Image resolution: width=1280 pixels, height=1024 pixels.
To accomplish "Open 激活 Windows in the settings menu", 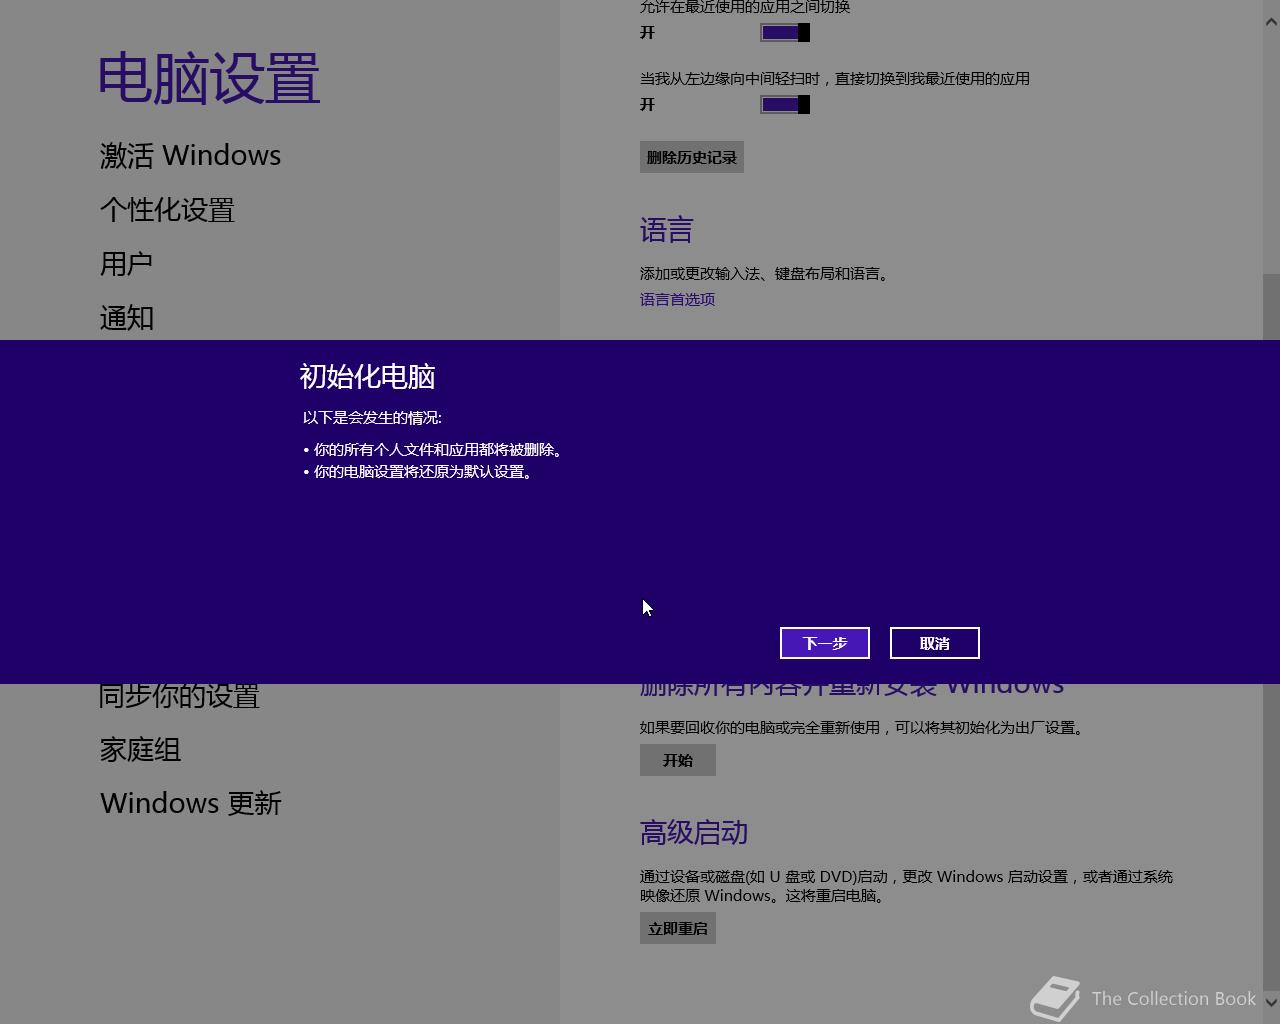I will point(190,156).
